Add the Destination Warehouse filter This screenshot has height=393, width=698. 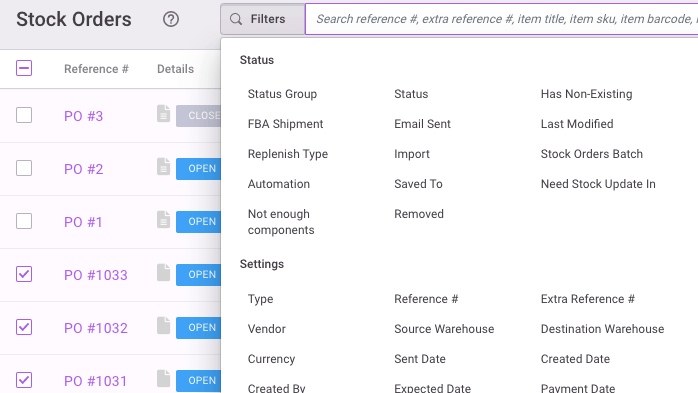coord(602,329)
